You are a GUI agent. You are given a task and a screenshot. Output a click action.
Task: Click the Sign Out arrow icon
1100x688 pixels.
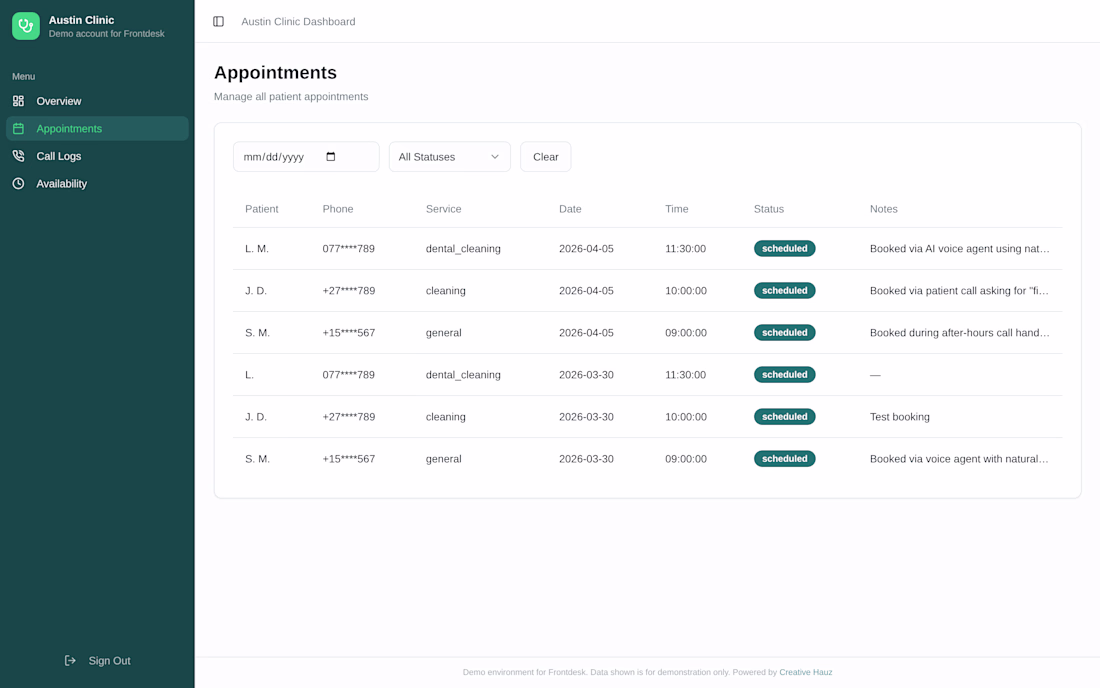(70, 661)
